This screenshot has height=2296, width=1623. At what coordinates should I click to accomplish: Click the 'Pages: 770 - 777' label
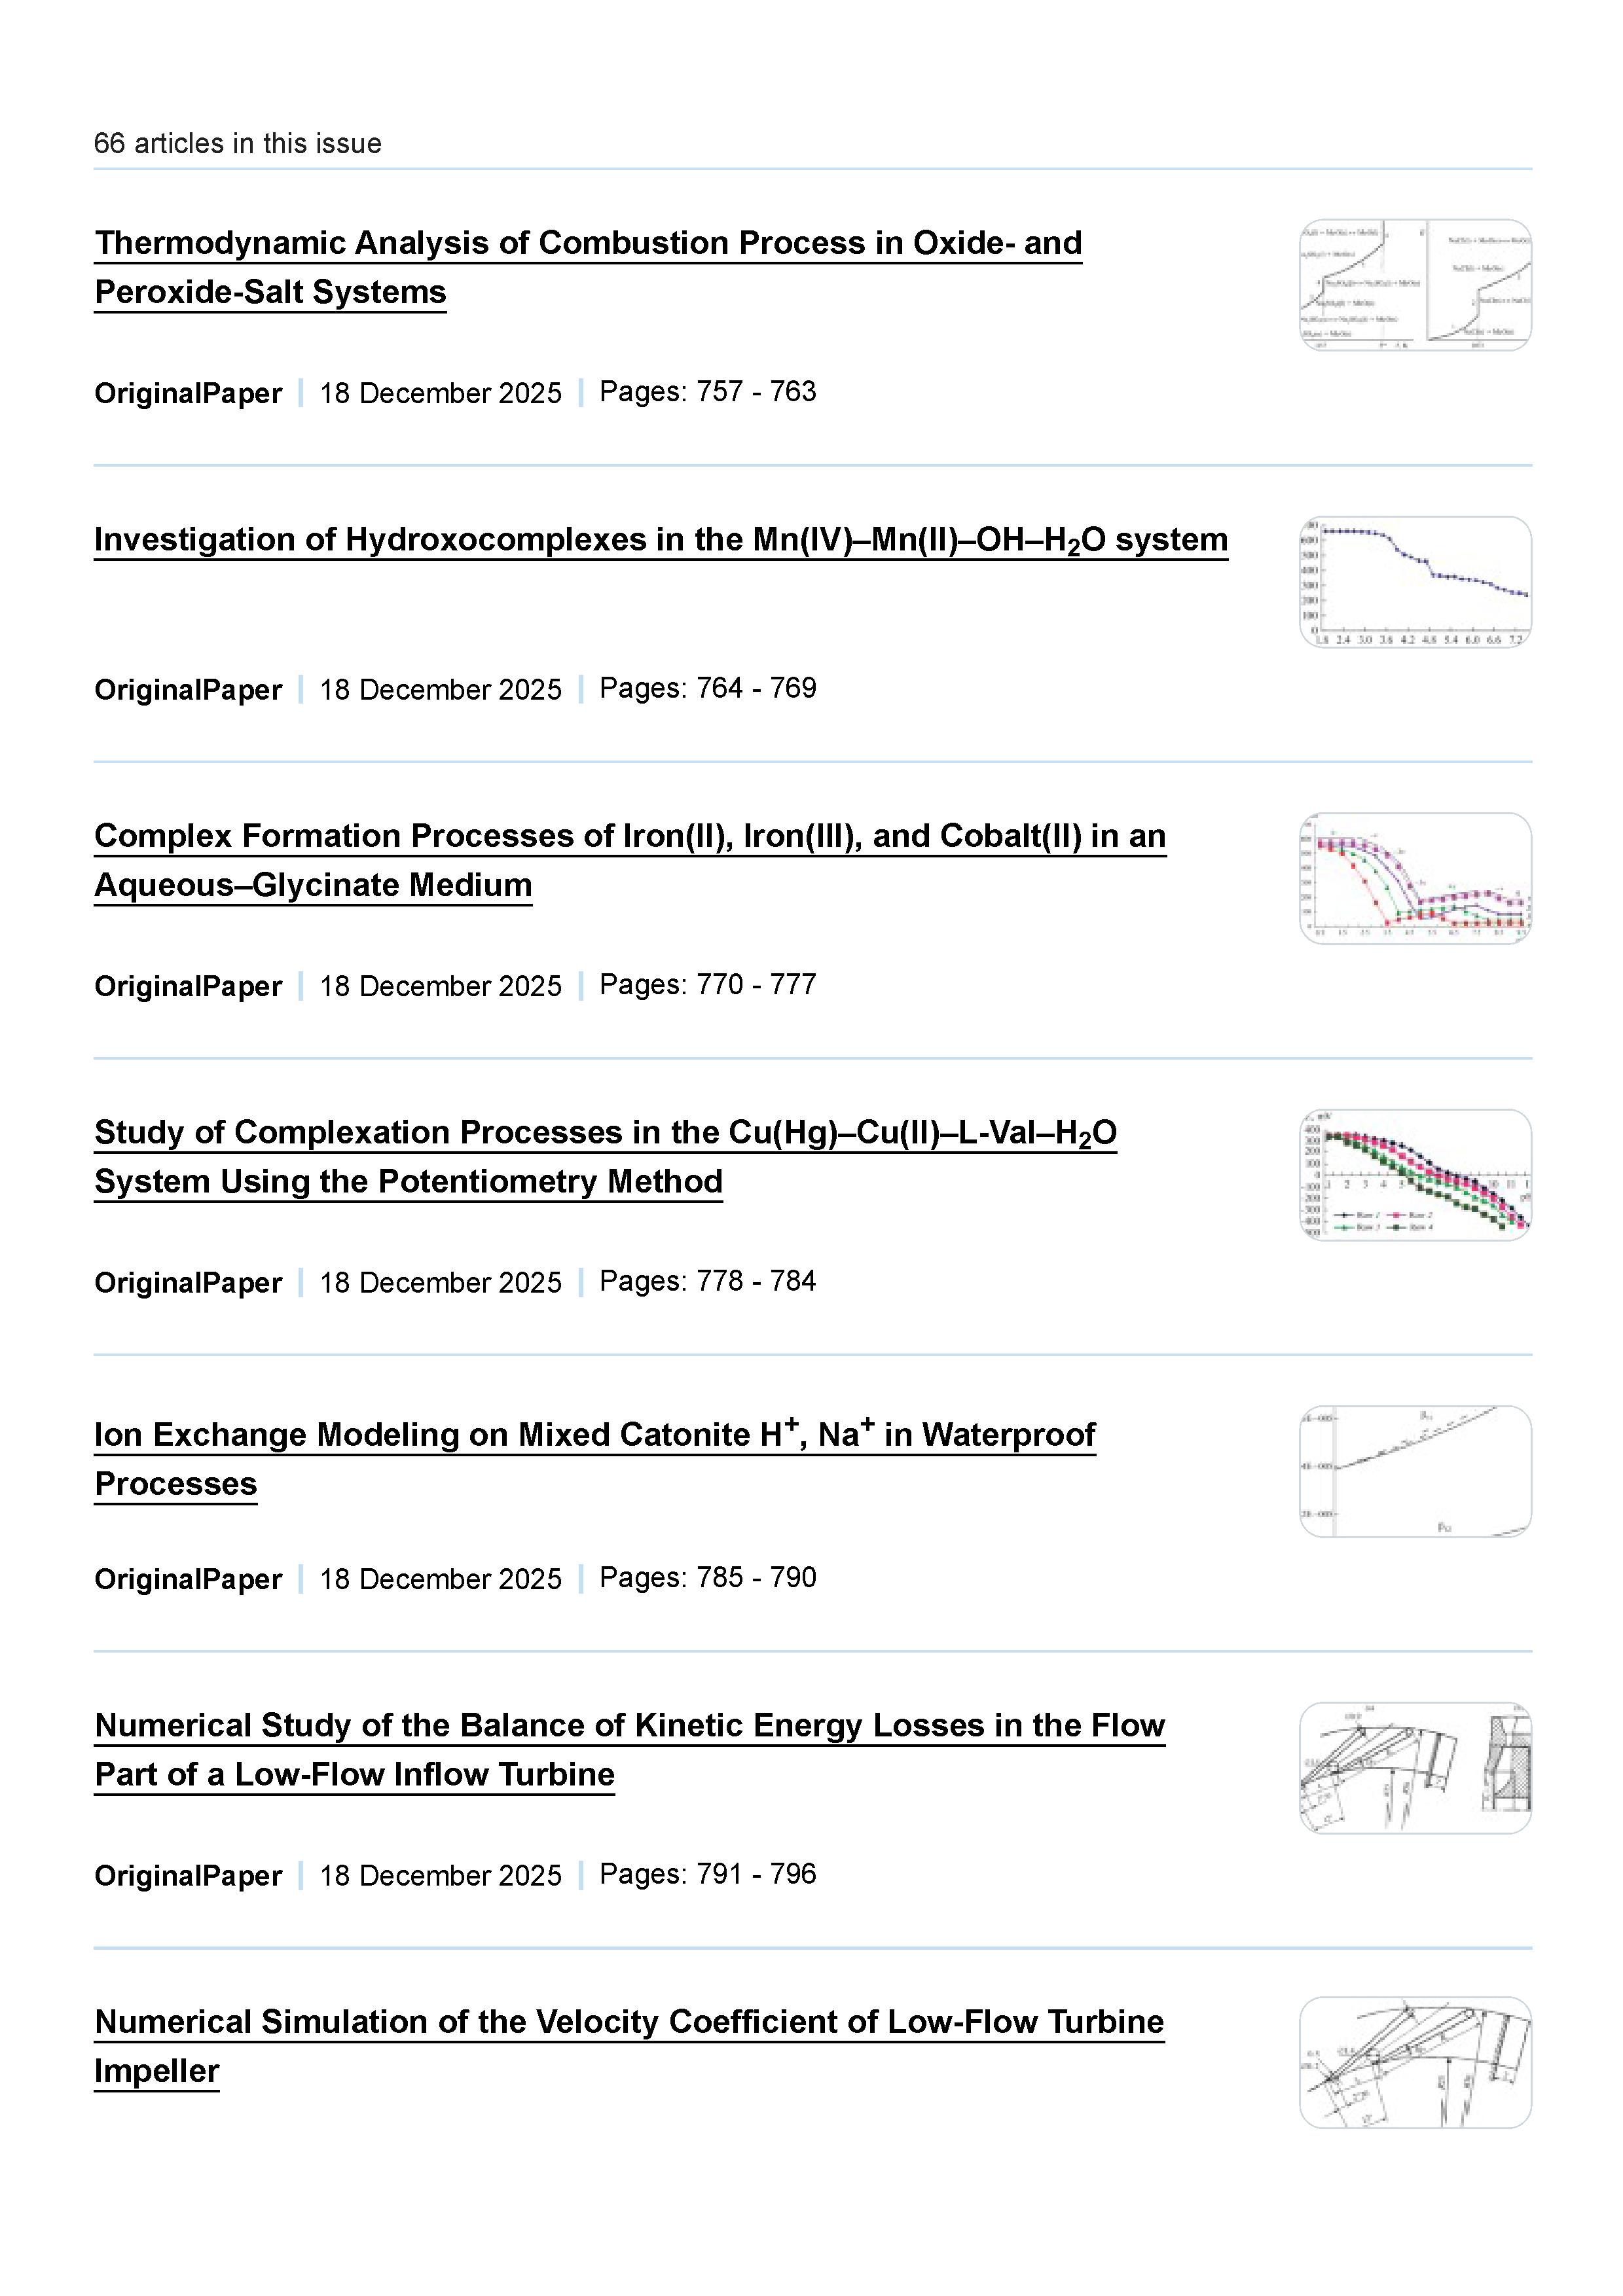[707, 985]
